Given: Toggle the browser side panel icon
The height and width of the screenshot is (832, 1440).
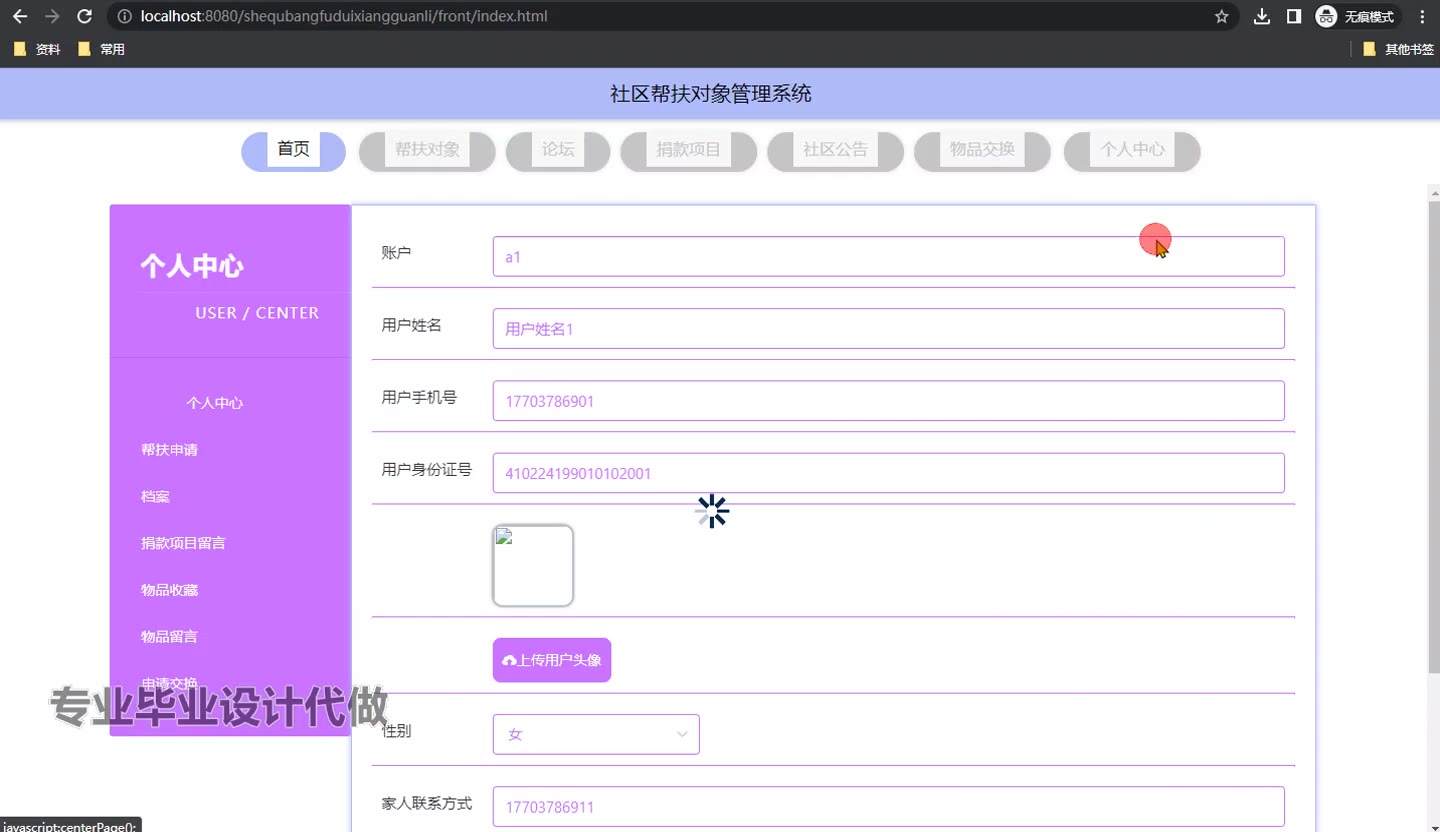Looking at the screenshot, I should coord(1294,16).
